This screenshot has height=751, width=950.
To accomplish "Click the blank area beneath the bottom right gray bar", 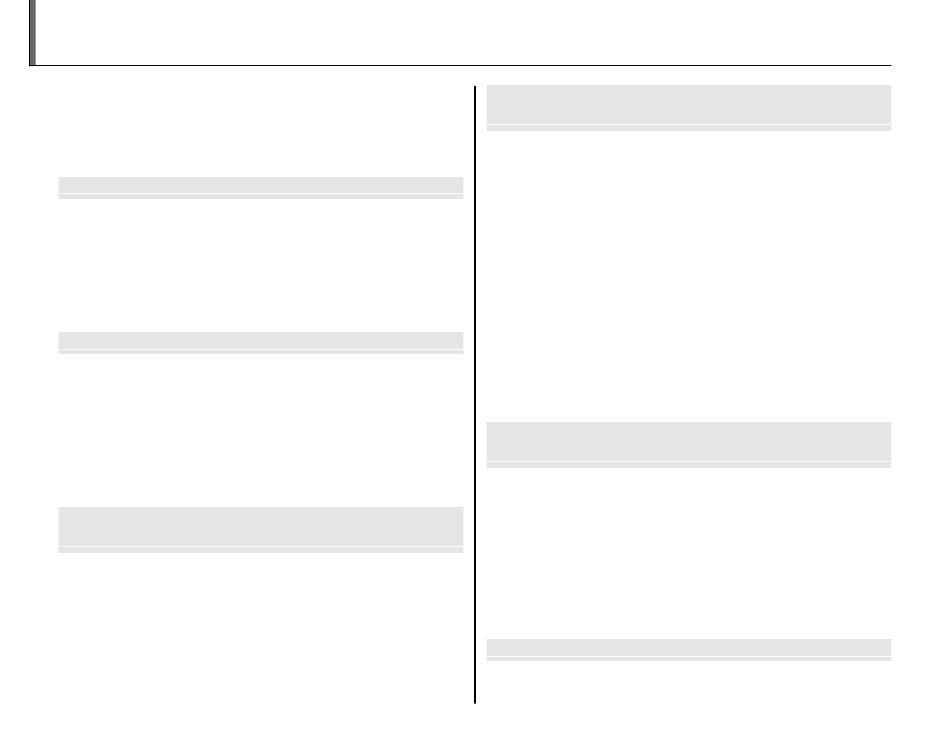I will 689,683.
